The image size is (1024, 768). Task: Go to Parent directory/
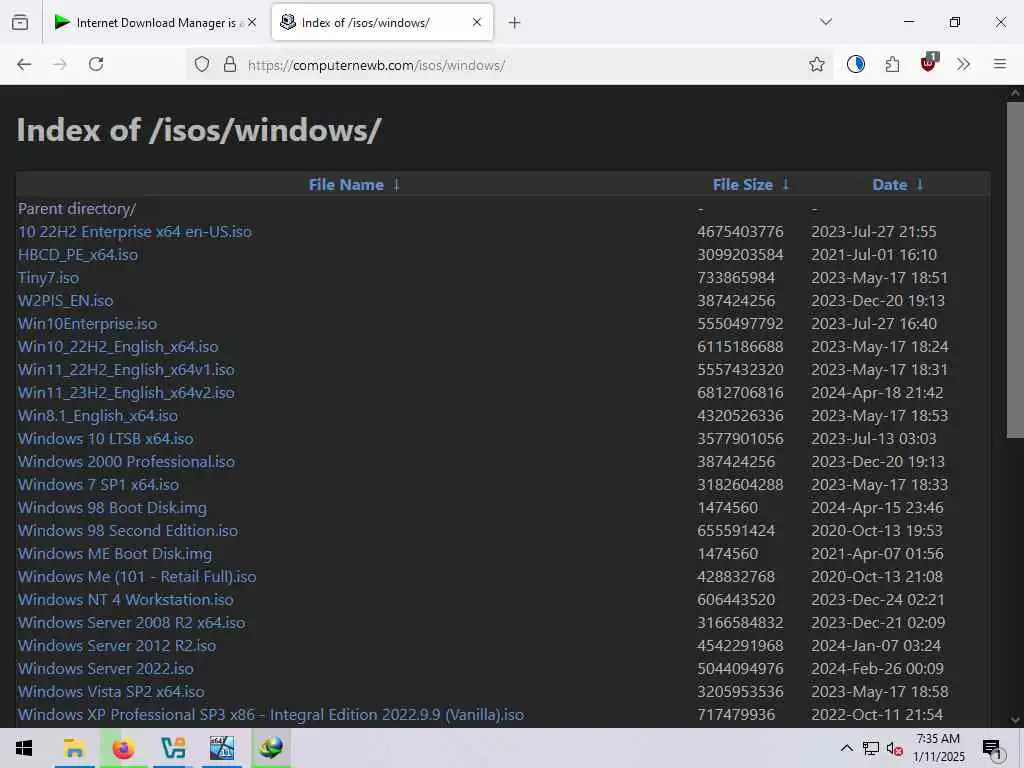(77, 209)
